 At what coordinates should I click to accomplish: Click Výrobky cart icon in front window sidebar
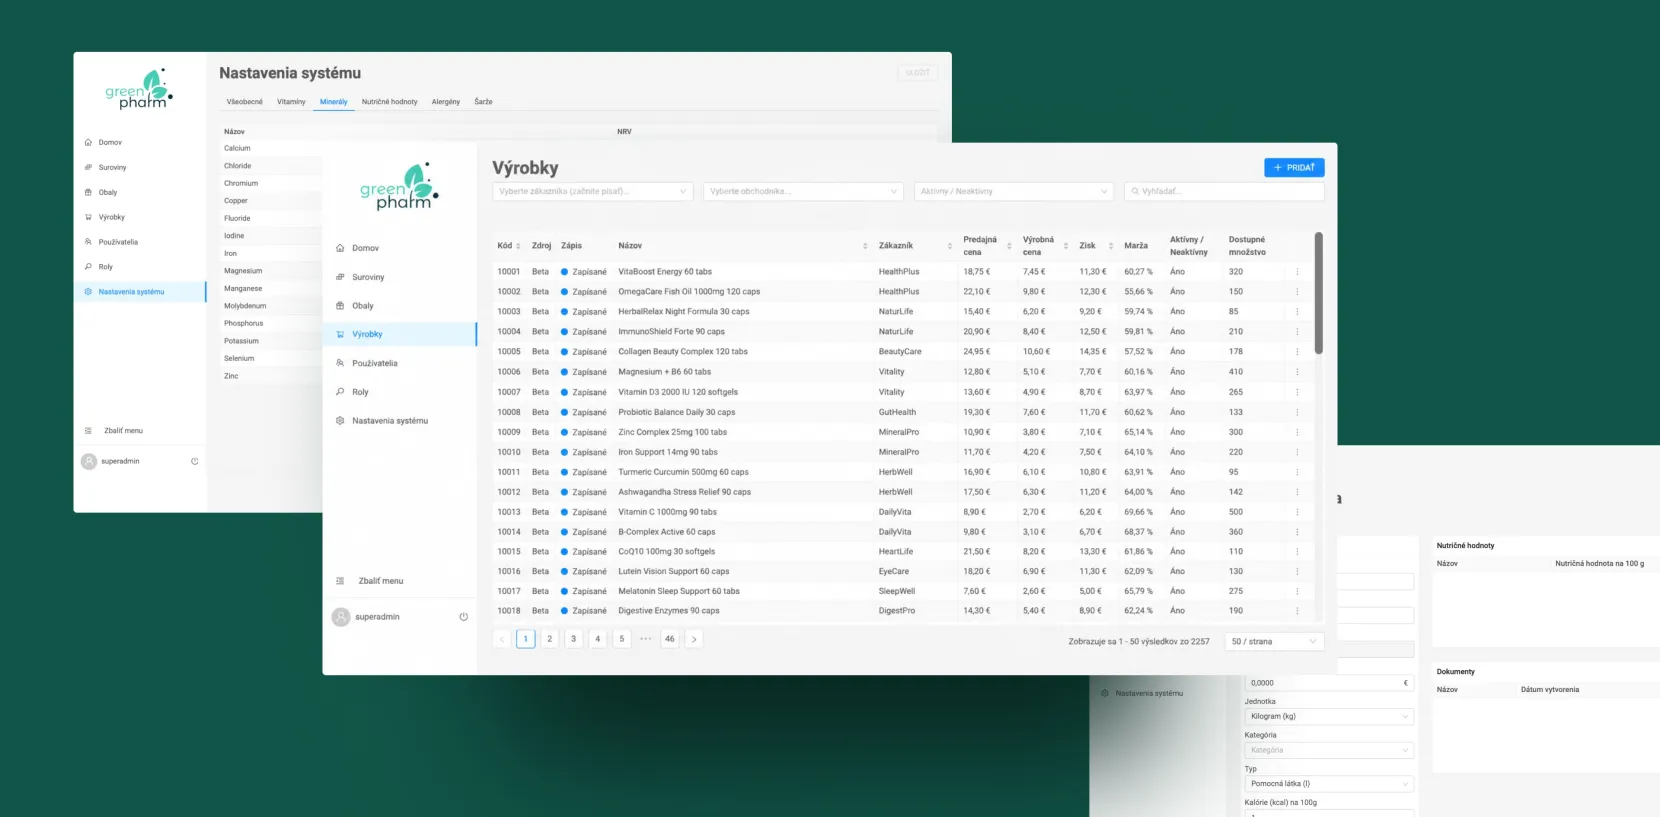click(x=340, y=334)
